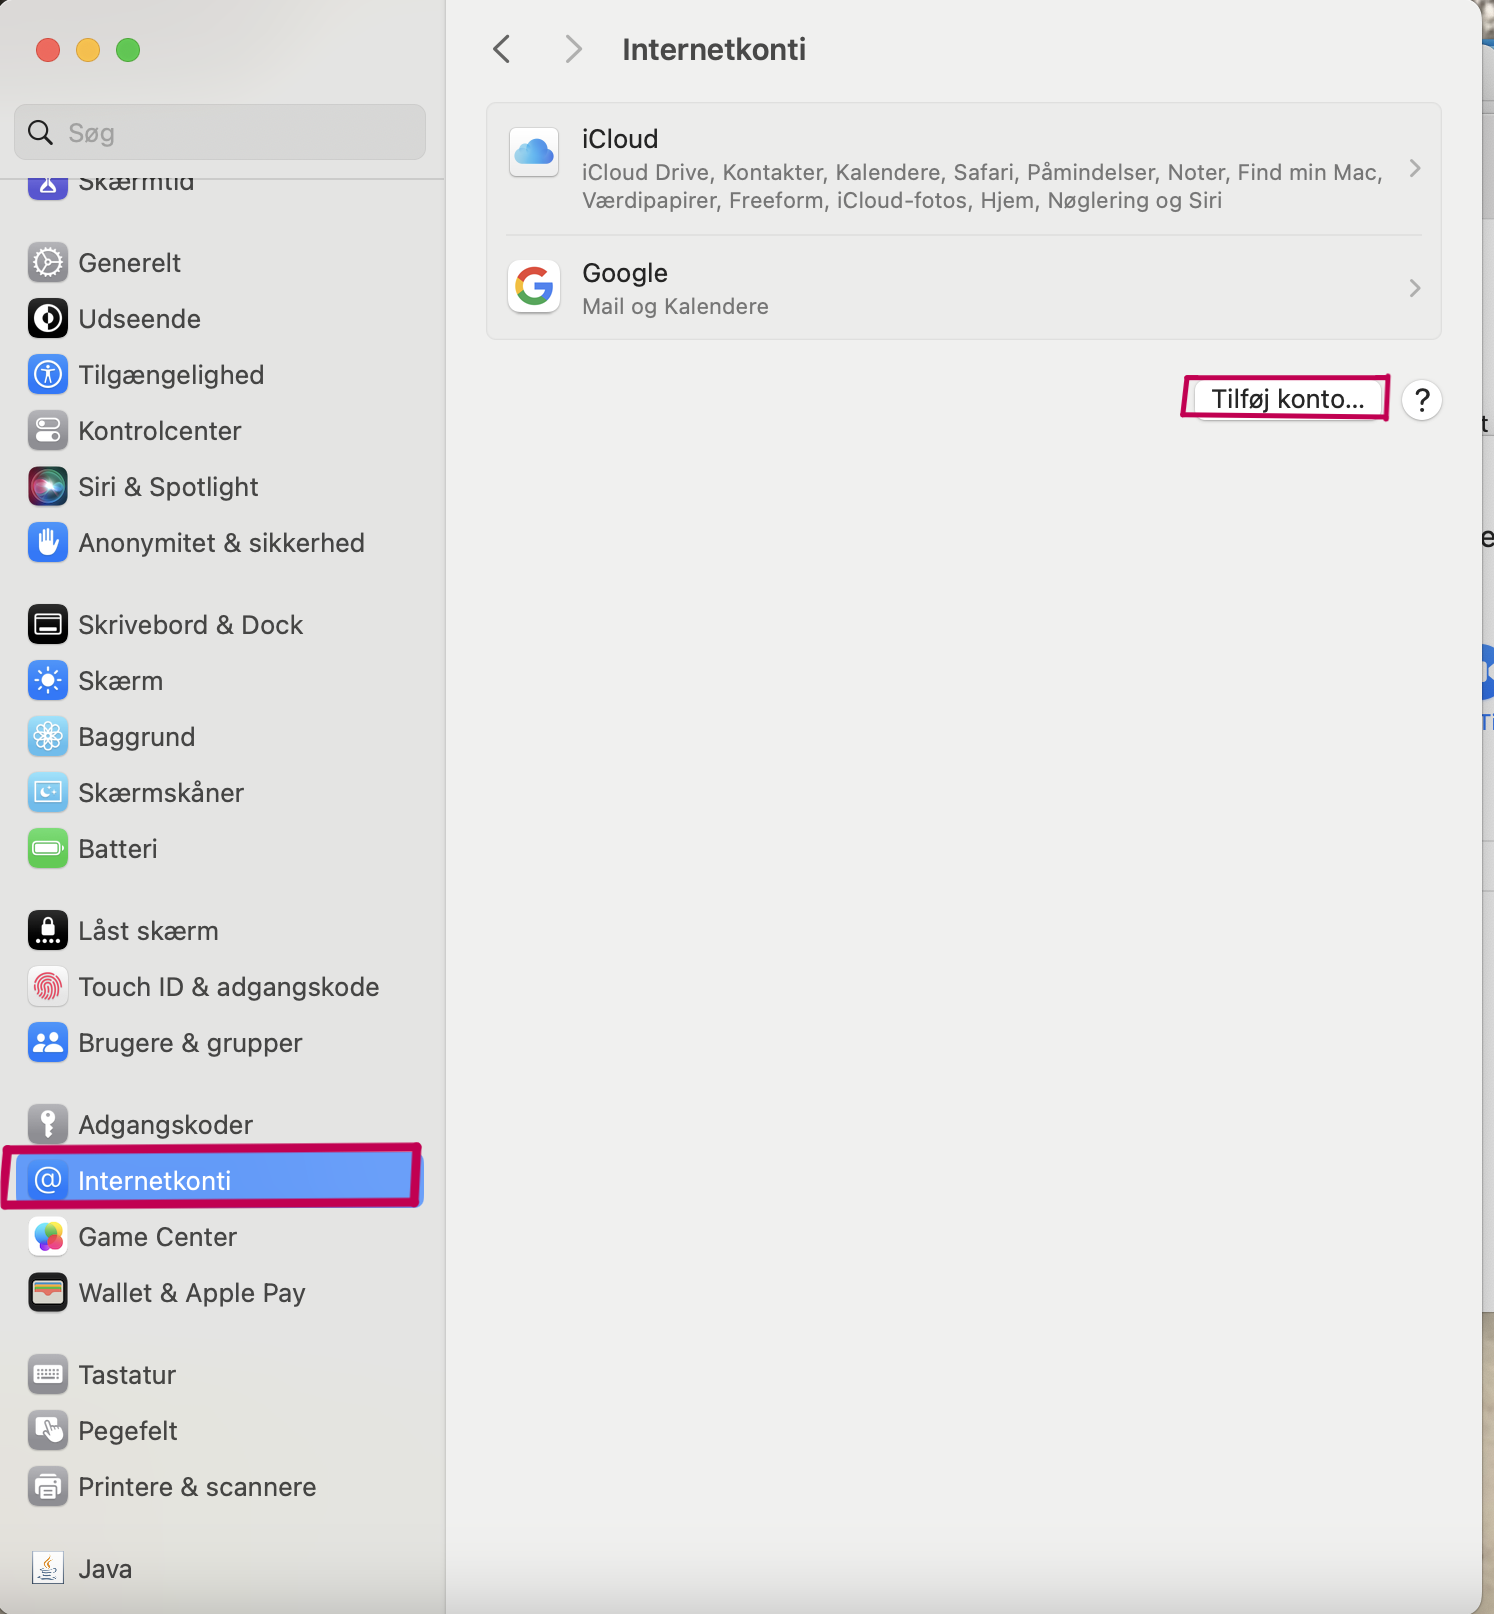
Task: Select the Batteri icon
Action: click(x=48, y=848)
